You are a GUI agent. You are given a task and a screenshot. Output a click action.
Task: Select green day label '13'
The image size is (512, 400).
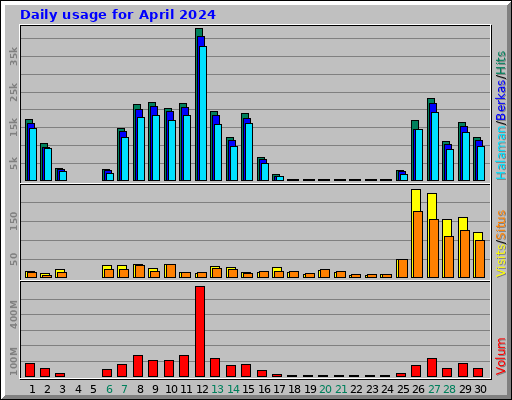coord(218,389)
